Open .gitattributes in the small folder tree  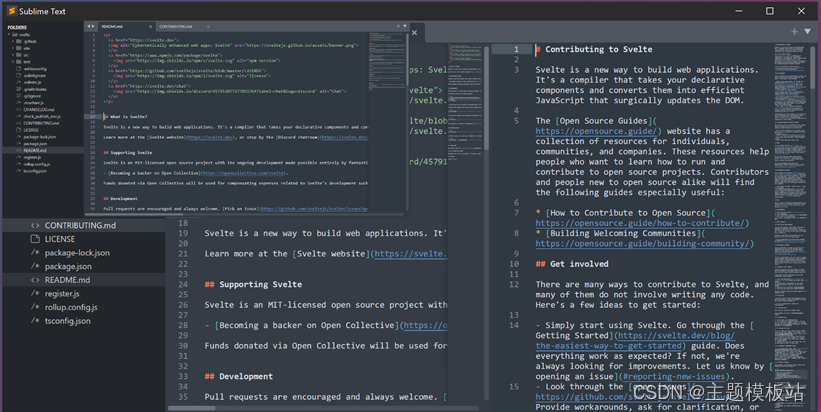pos(35,89)
